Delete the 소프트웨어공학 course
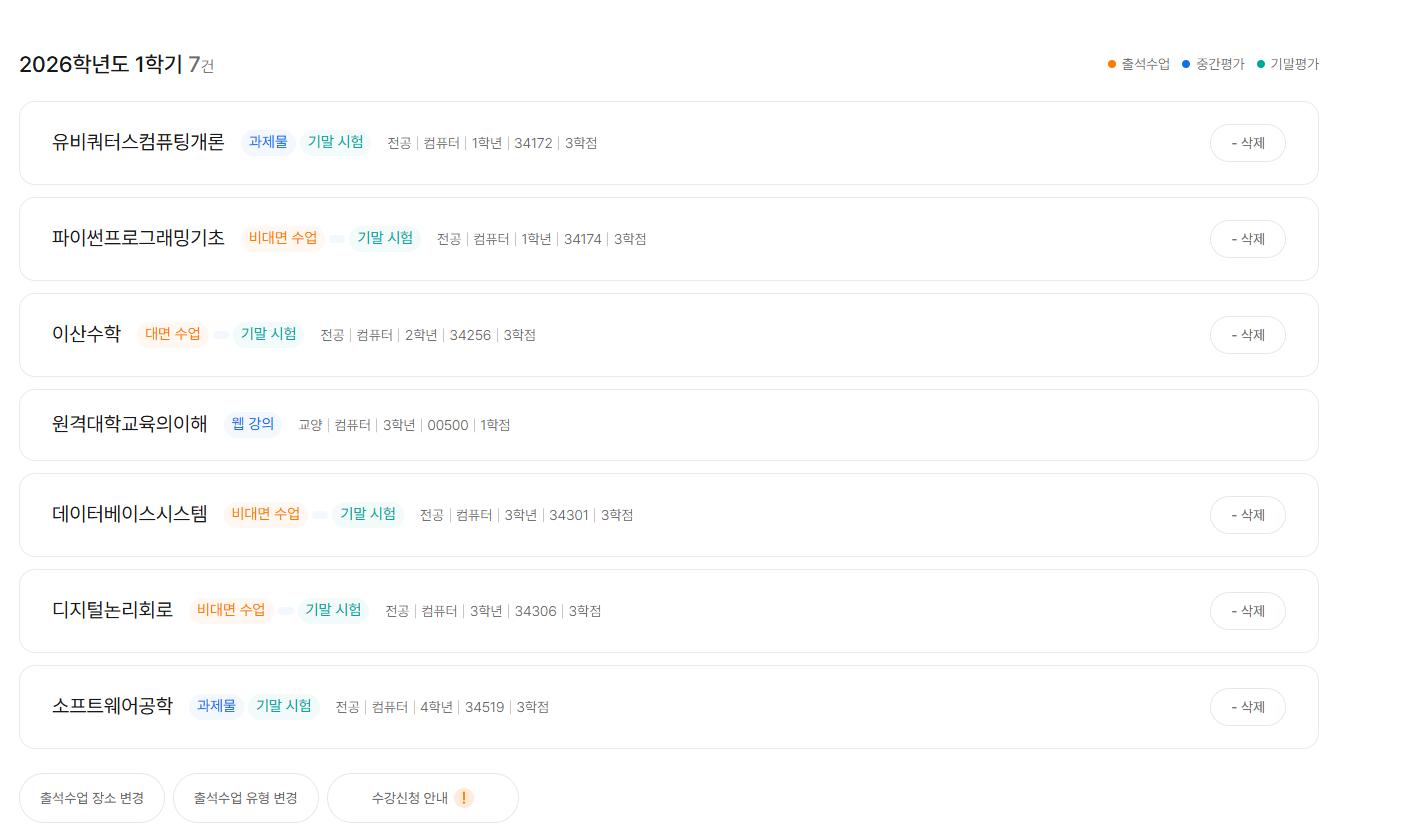 [1247, 707]
